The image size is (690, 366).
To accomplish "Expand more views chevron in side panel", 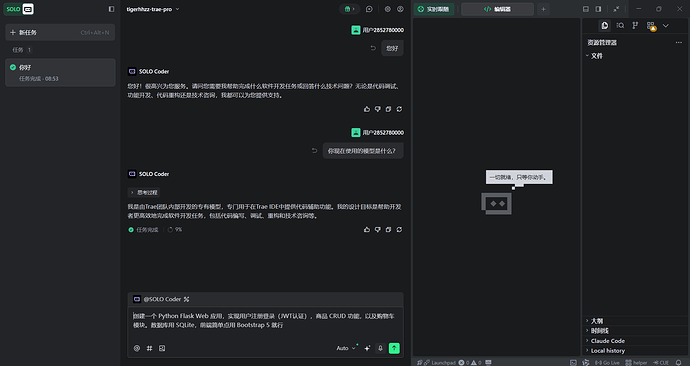I will 666,26.
